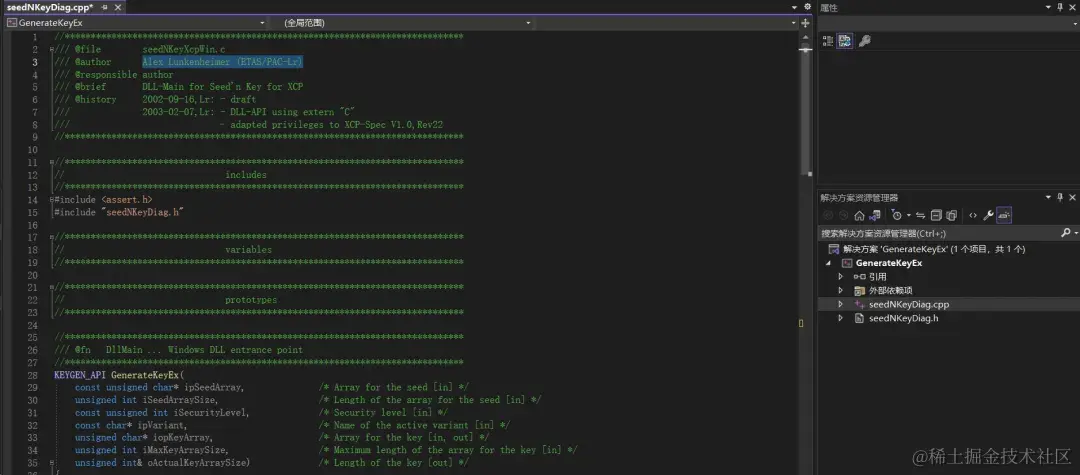The width and height of the screenshot is (1080, 475).
Task: Collapse the variables comment block at line 17
Action: pos(52,238)
